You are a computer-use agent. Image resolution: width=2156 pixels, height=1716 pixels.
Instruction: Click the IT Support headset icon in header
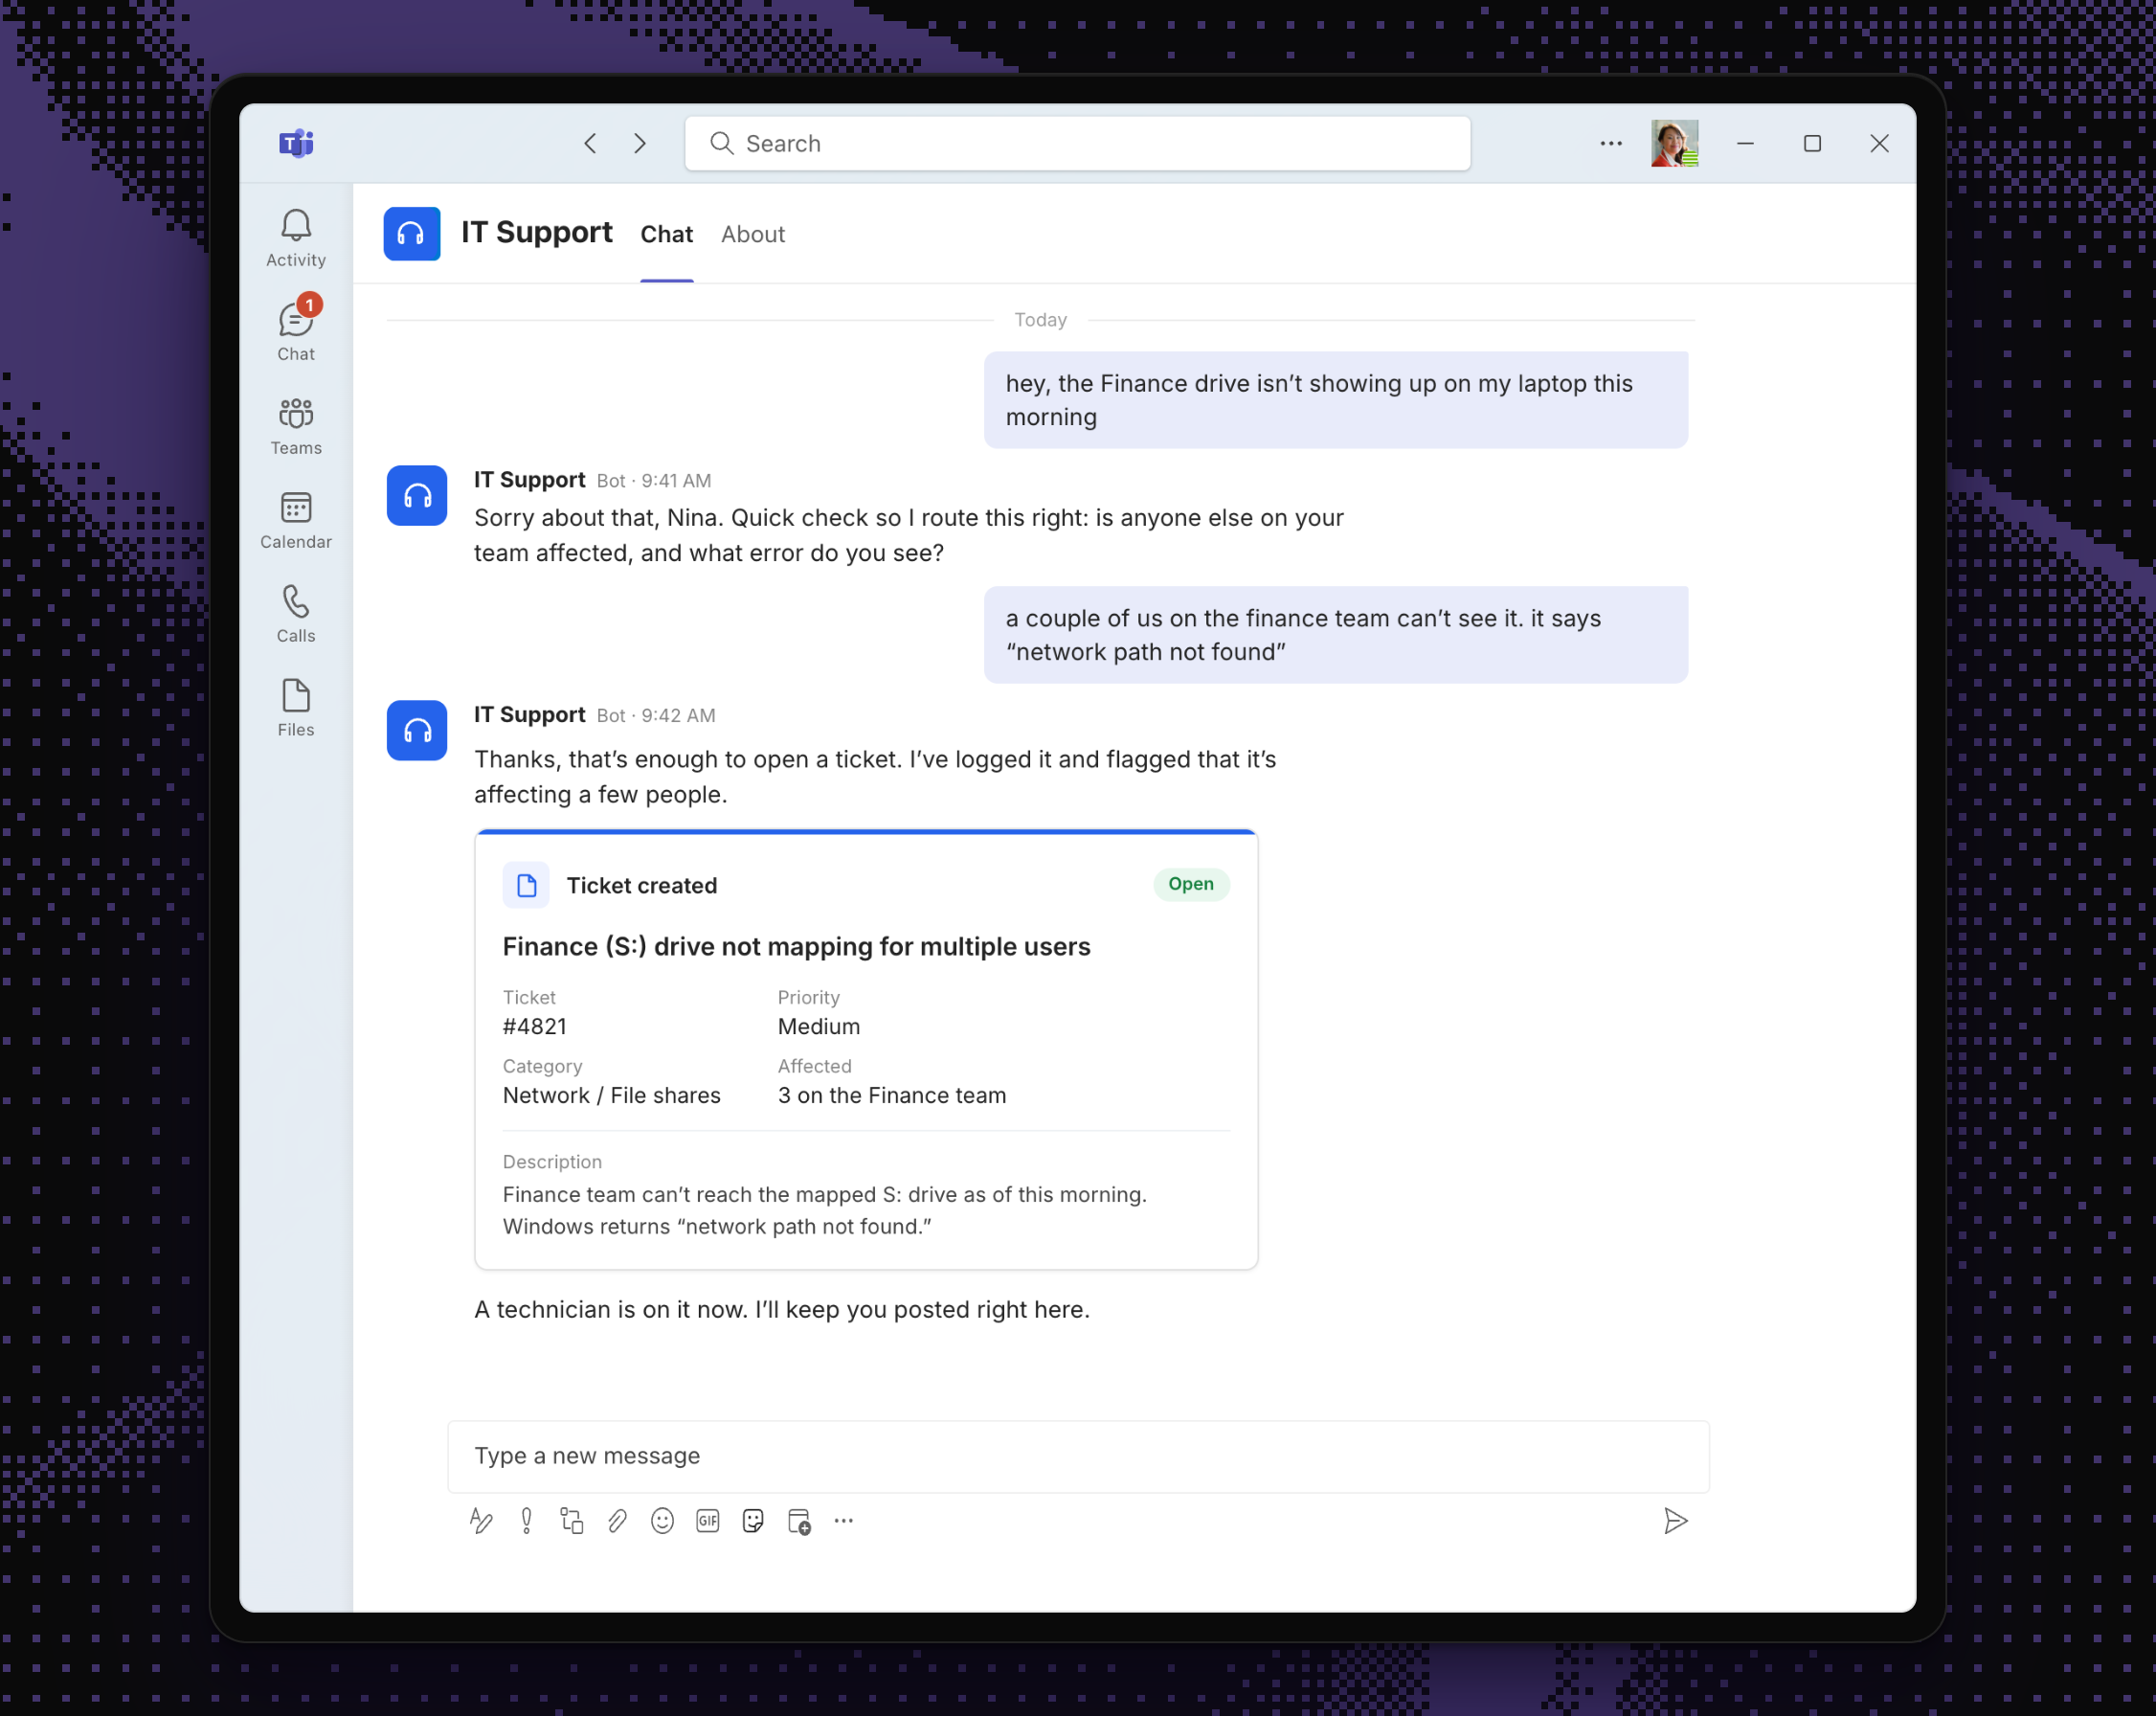411,233
